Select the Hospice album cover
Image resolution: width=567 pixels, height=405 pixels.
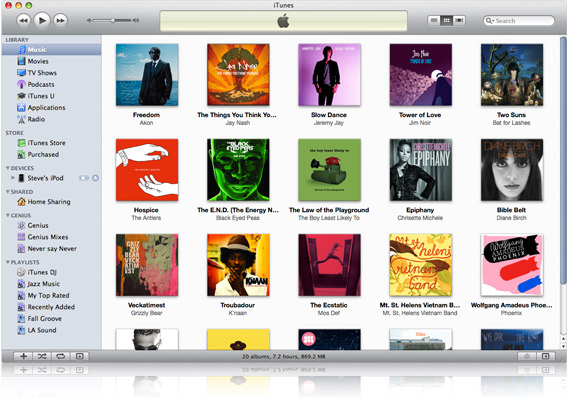[x=147, y=170]
